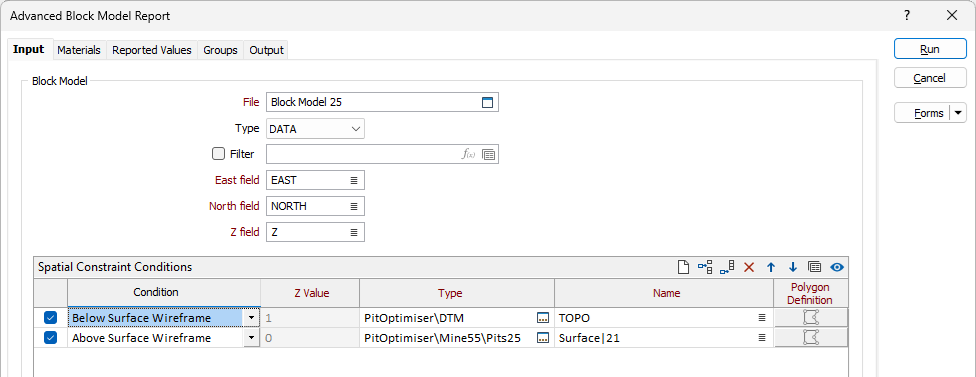Move constraint row up with up arrow
Screen dimensions: 976x377
771,268
